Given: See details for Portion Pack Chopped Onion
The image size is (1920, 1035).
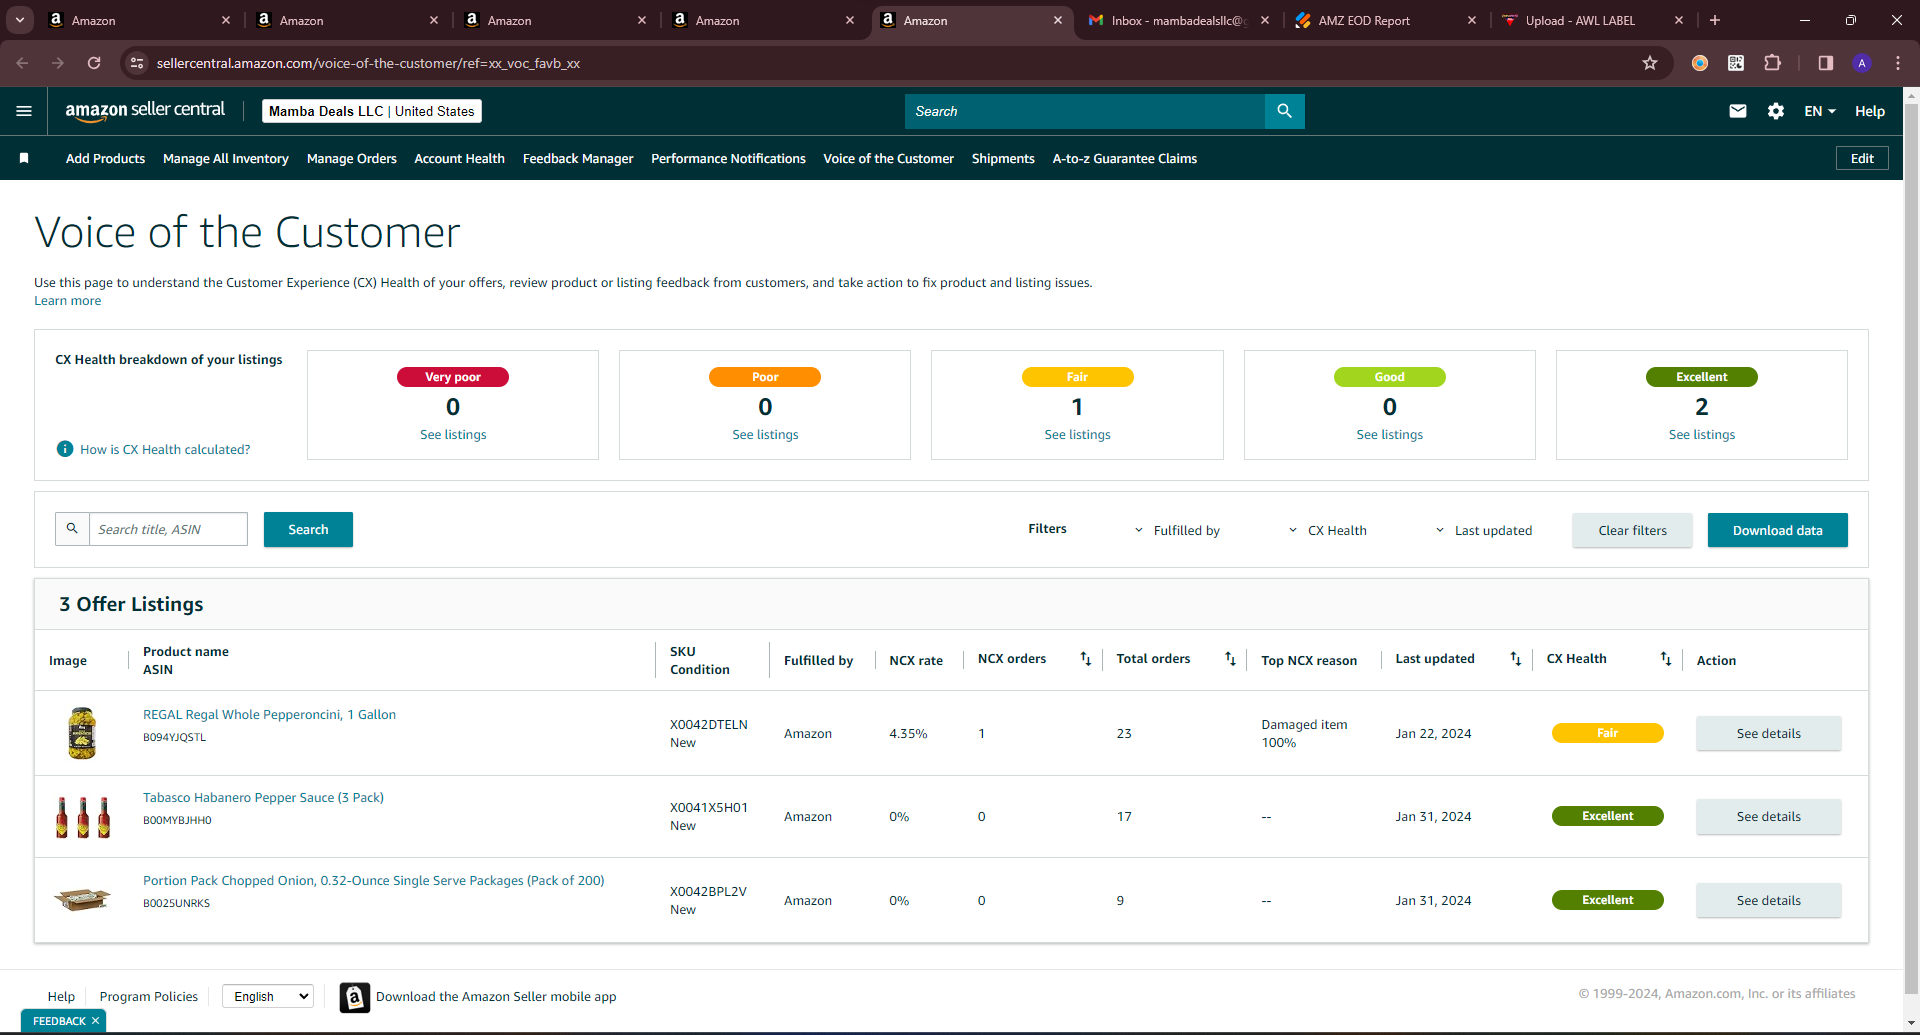Looking at the screenshot, I should point(1768,900).
